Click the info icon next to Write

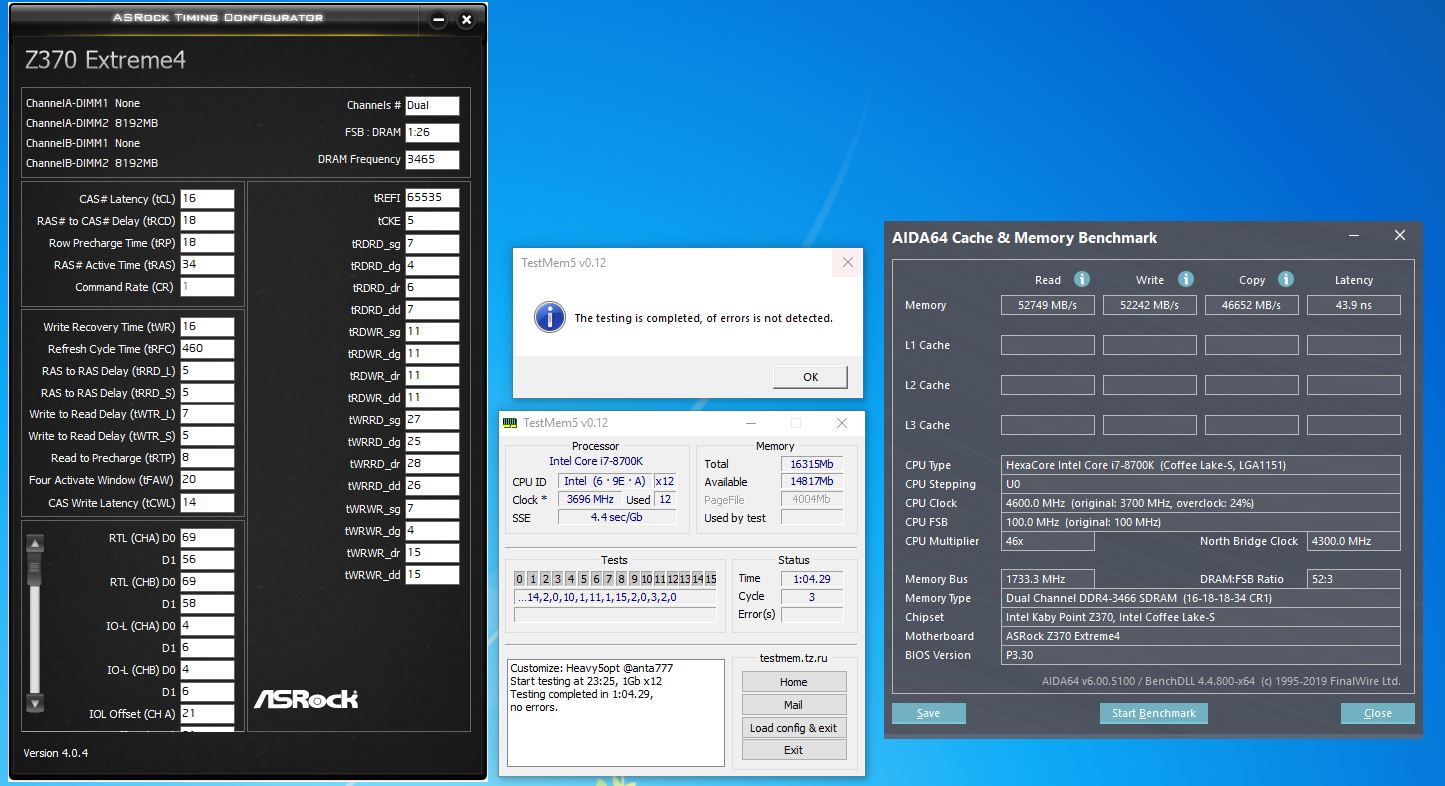tap(1186, 279)
